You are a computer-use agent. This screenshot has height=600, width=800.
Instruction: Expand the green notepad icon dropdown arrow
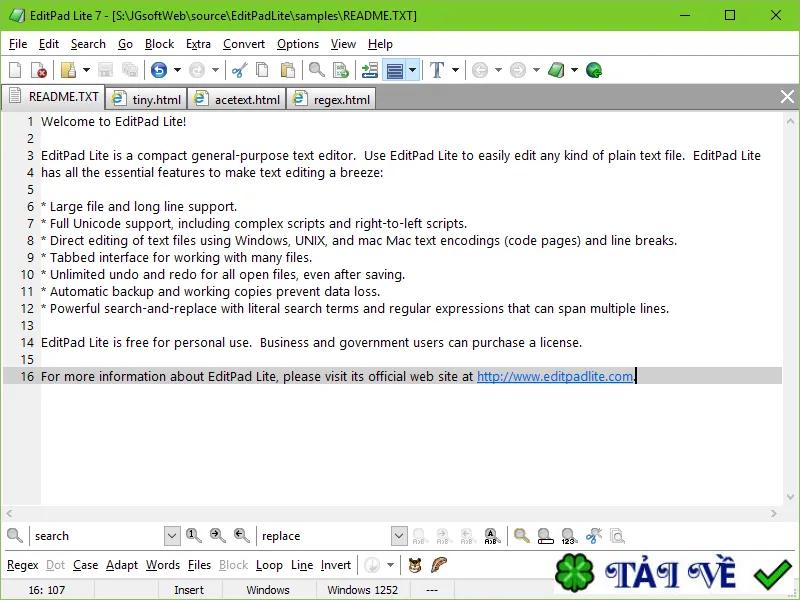pyautogui.click(x=574, y=70)
